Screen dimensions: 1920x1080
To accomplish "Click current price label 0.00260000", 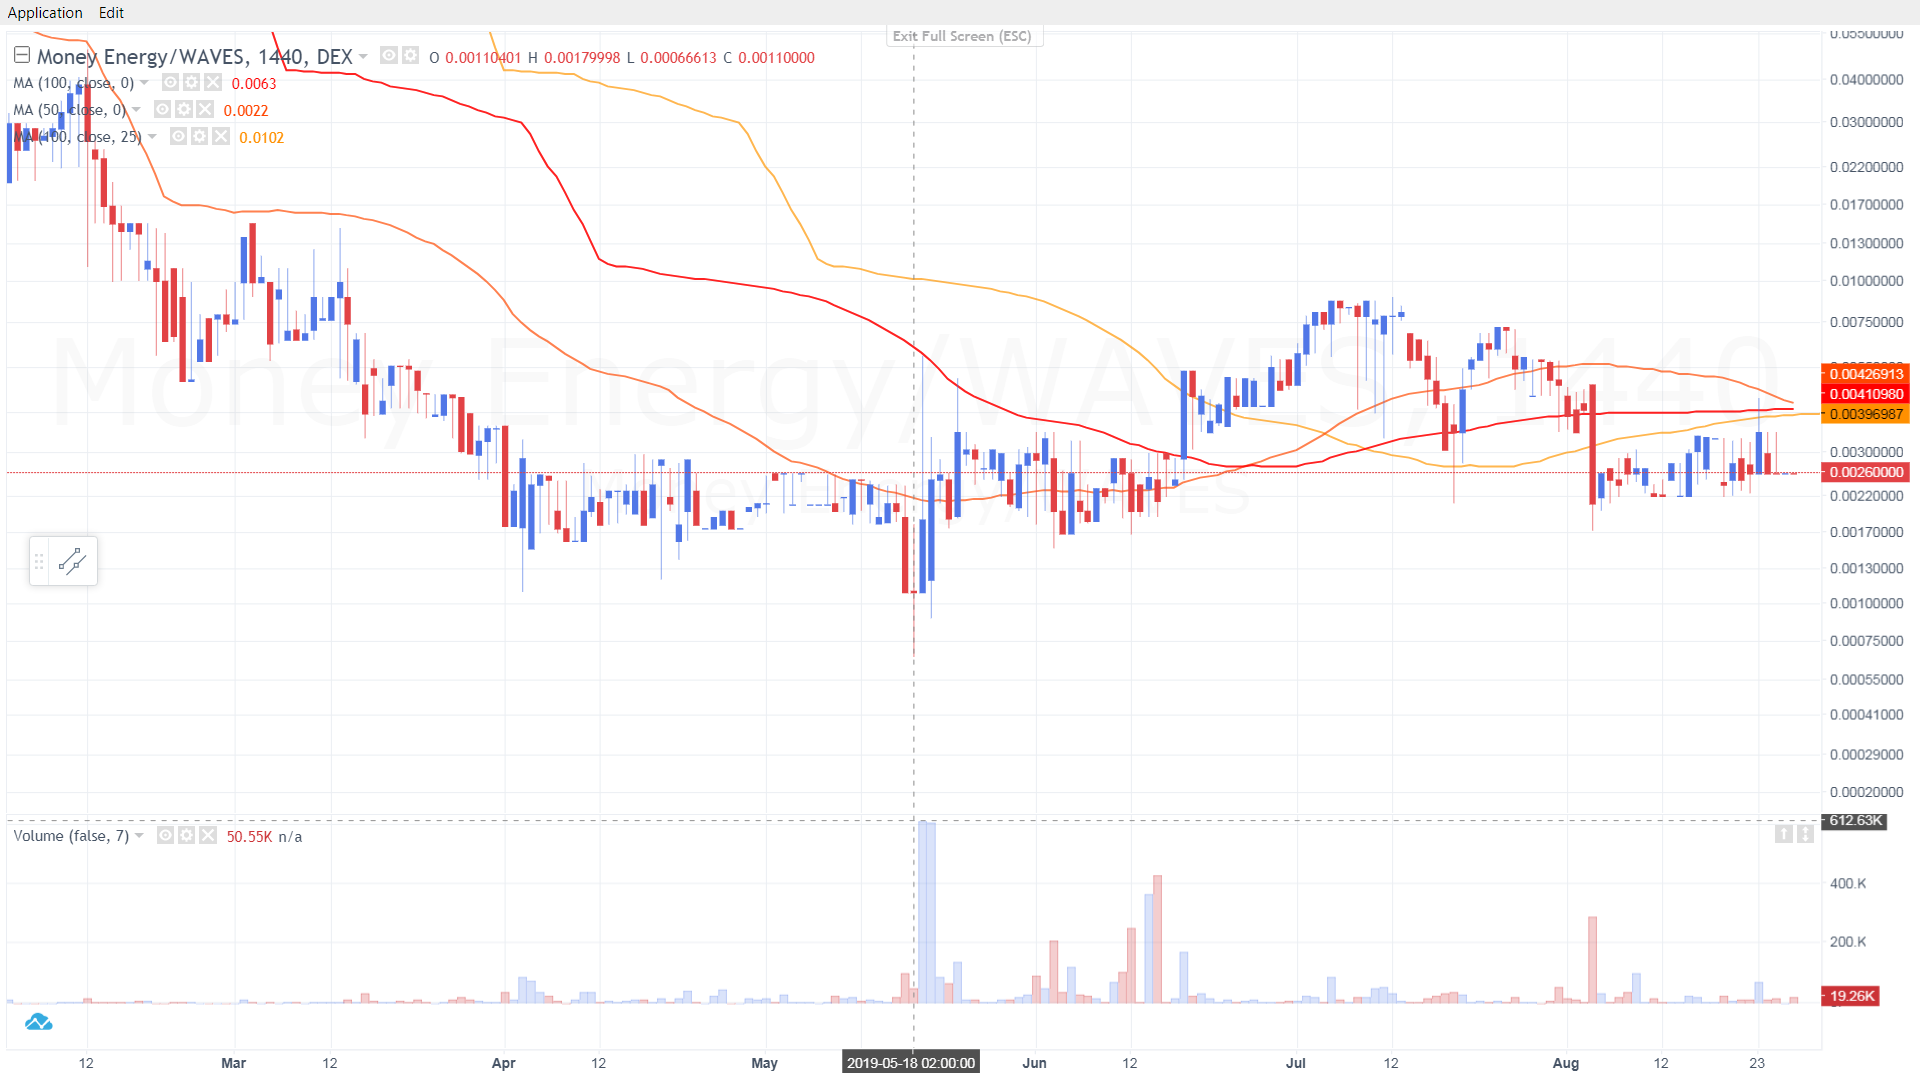I will (x=1866, y=472).
